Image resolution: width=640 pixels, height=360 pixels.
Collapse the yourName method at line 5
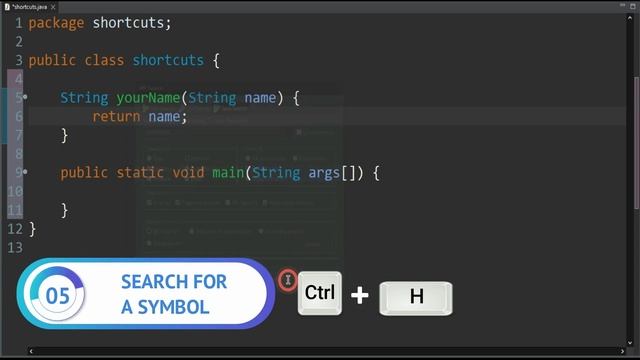coord(25,97)
